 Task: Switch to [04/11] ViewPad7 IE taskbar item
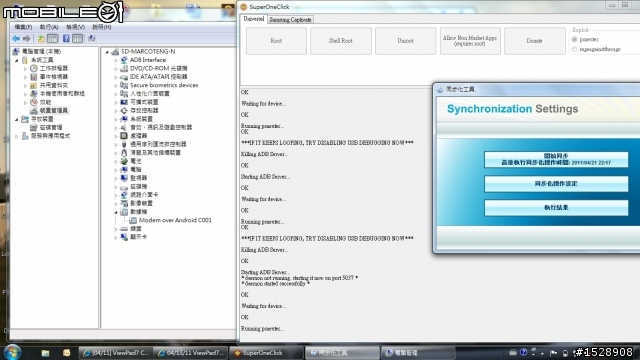pos(115,353)
